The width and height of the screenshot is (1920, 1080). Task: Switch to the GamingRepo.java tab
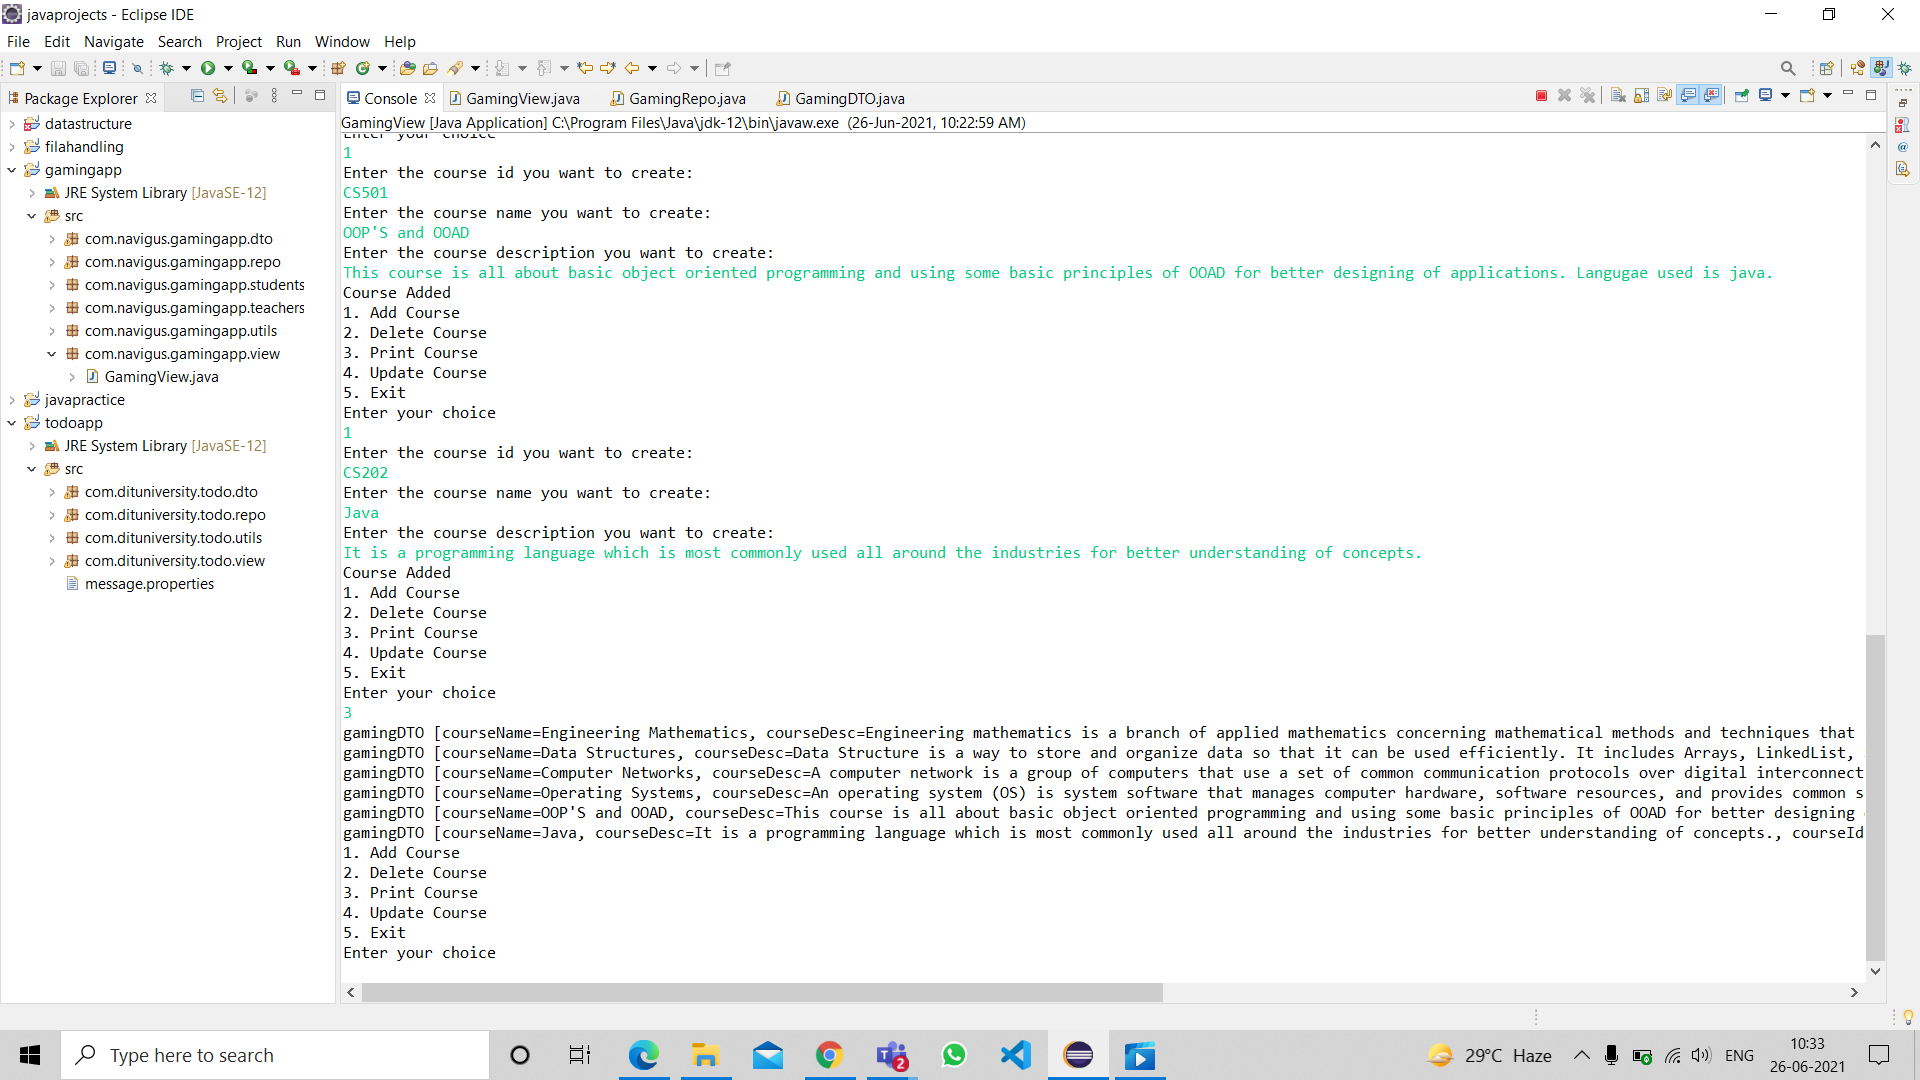pyautogui.click(x=686, y=98)
